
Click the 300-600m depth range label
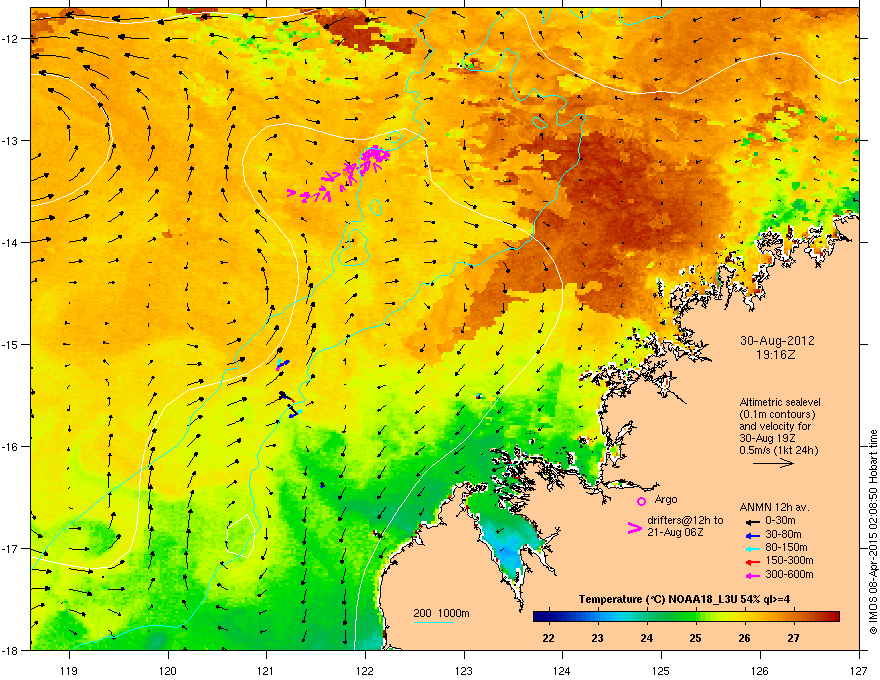[789, 574]
